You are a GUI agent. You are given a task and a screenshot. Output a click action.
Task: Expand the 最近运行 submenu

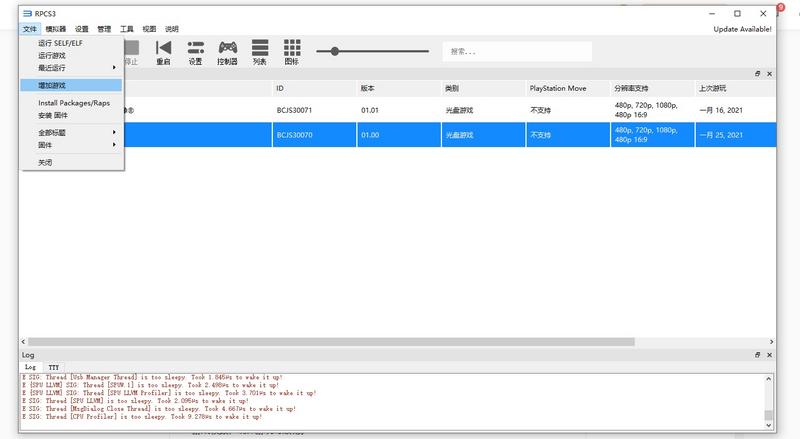pyautogui.click(x=71, y=68)
